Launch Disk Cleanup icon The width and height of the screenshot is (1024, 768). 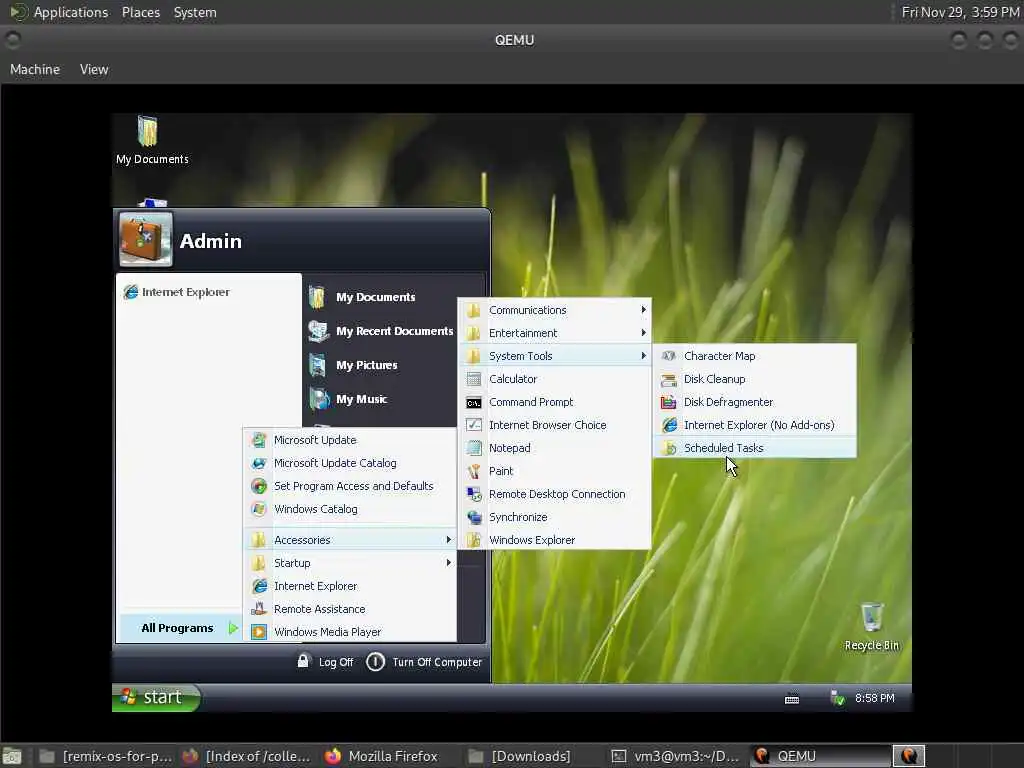pyautogui.click(x=668, y=379)
